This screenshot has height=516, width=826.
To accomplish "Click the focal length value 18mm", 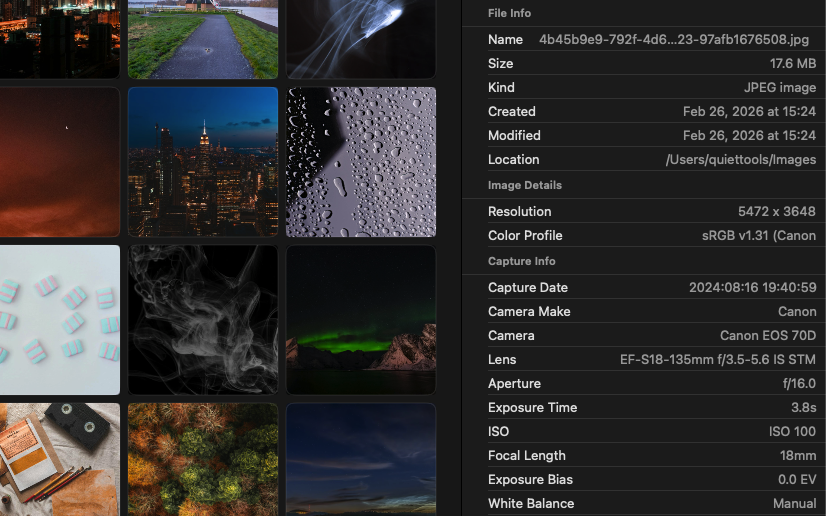I will pyautogui.click(x=798, y=455).
